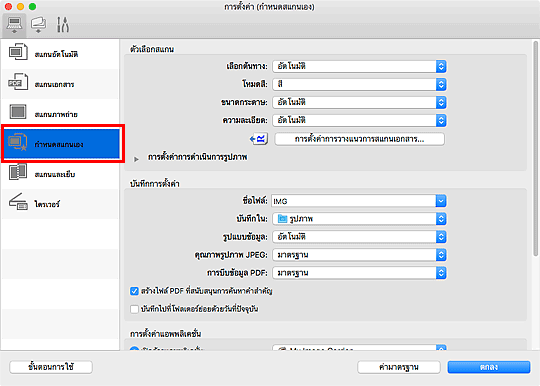
Task: Open the รูปแบบข้อมูล data format dropdown
Action: coord(359,237)
